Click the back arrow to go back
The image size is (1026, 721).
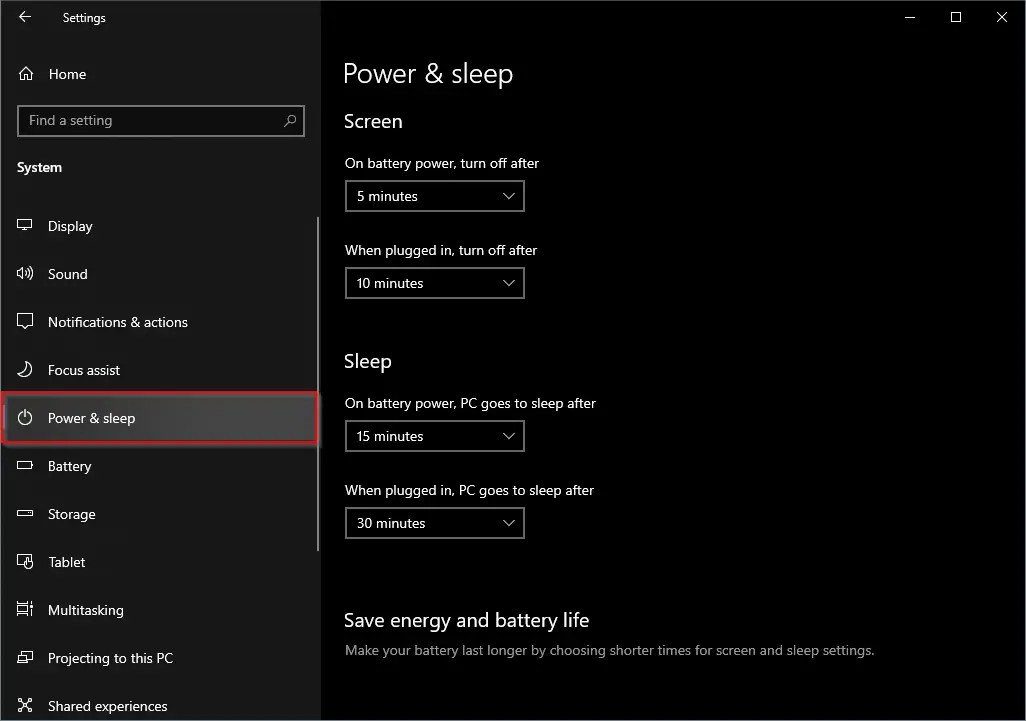24,17
